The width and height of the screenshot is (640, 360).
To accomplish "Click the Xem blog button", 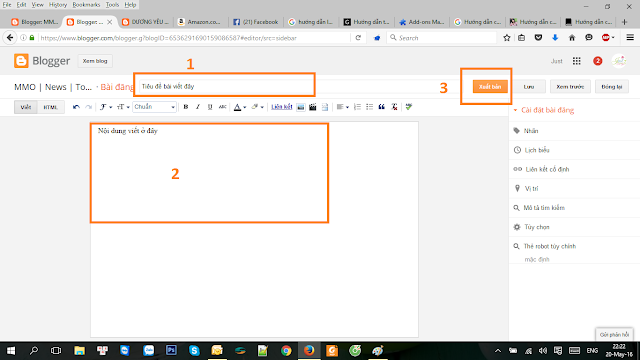I will [95, 61].
